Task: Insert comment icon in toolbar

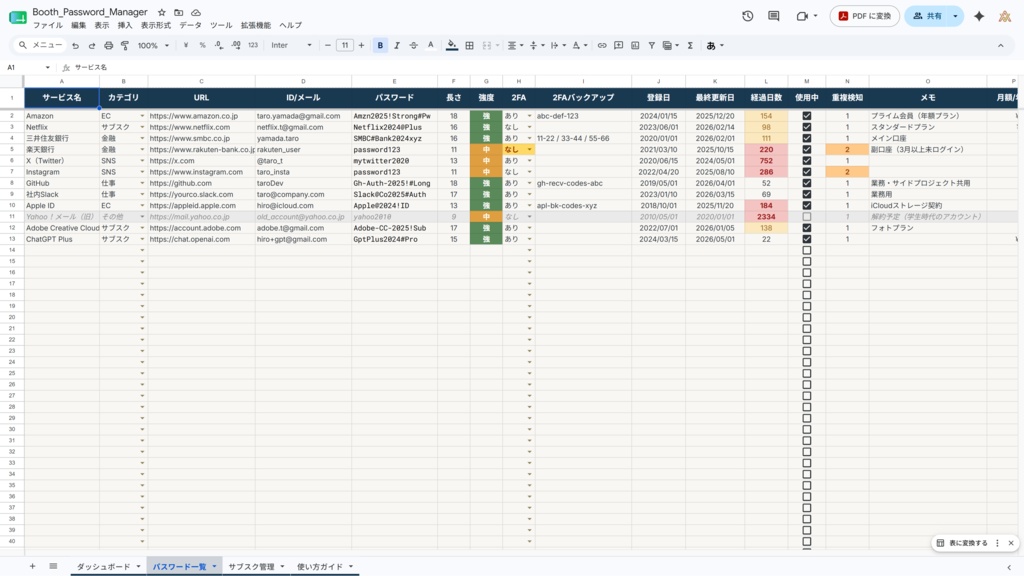Action: 618,46
